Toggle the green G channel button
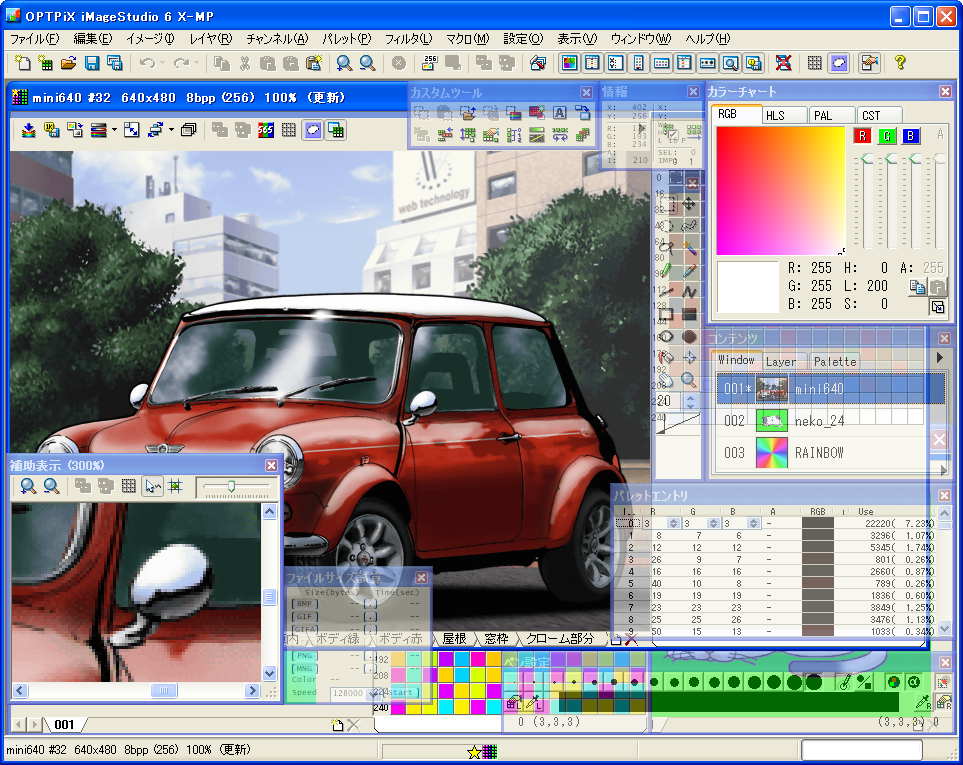963x765 pixels. coord(886,136)
